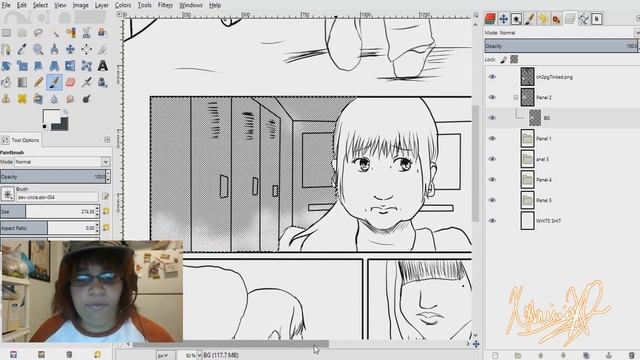This screenshot has width=640, height=360.
Task: Open the Windows menu
Action: pos(191,5)
